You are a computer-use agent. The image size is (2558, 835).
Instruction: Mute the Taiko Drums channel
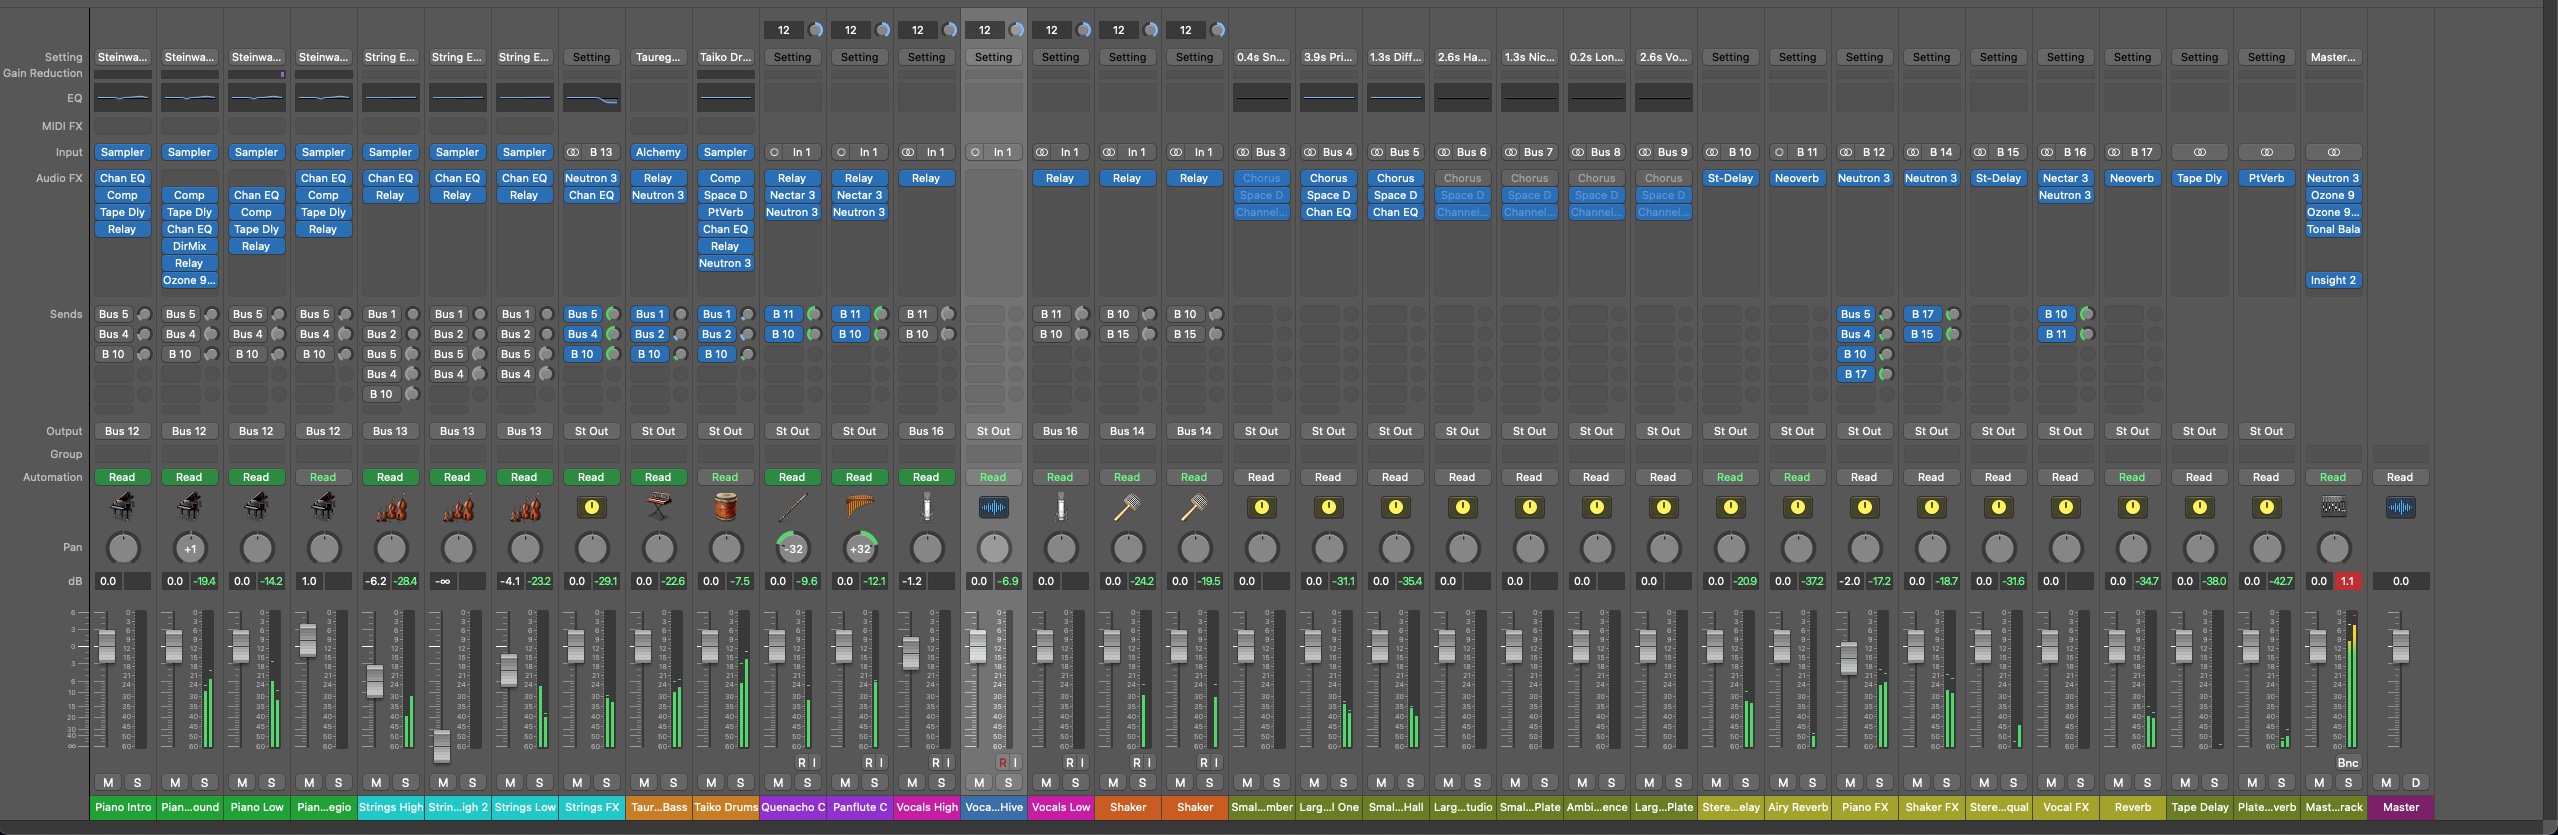[711, 782]
